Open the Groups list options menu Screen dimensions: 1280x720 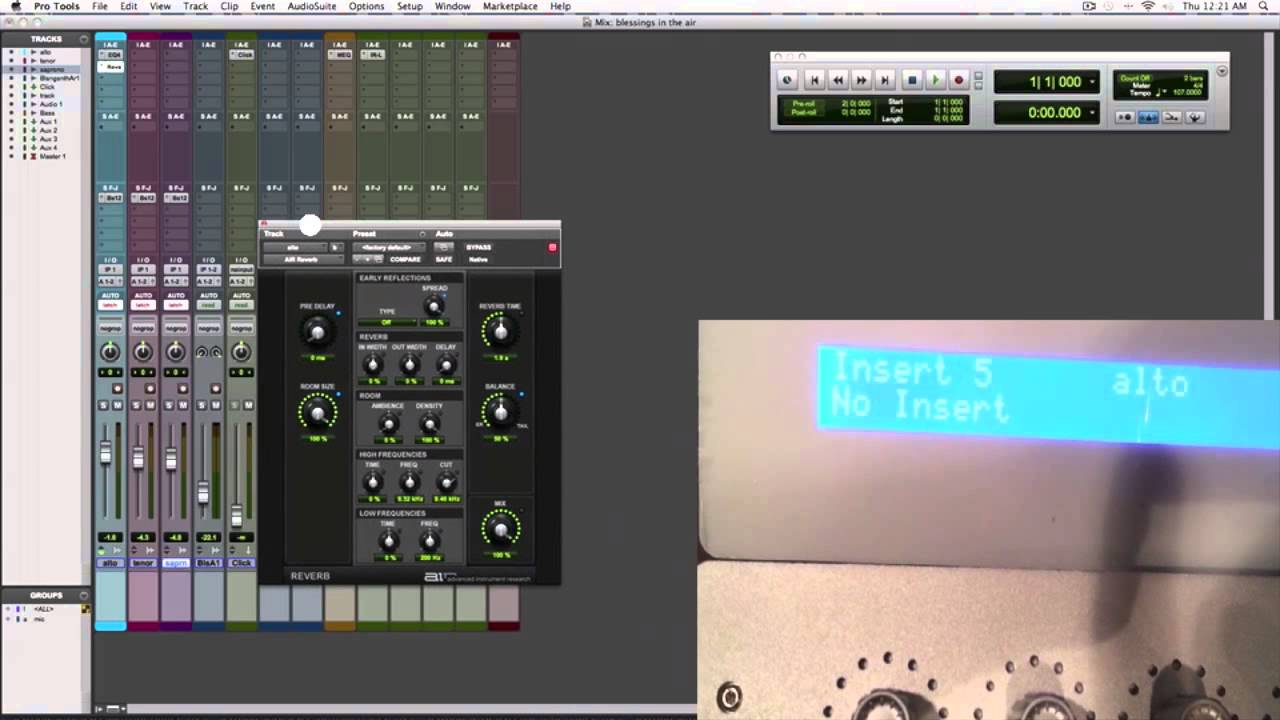point(83,595)
